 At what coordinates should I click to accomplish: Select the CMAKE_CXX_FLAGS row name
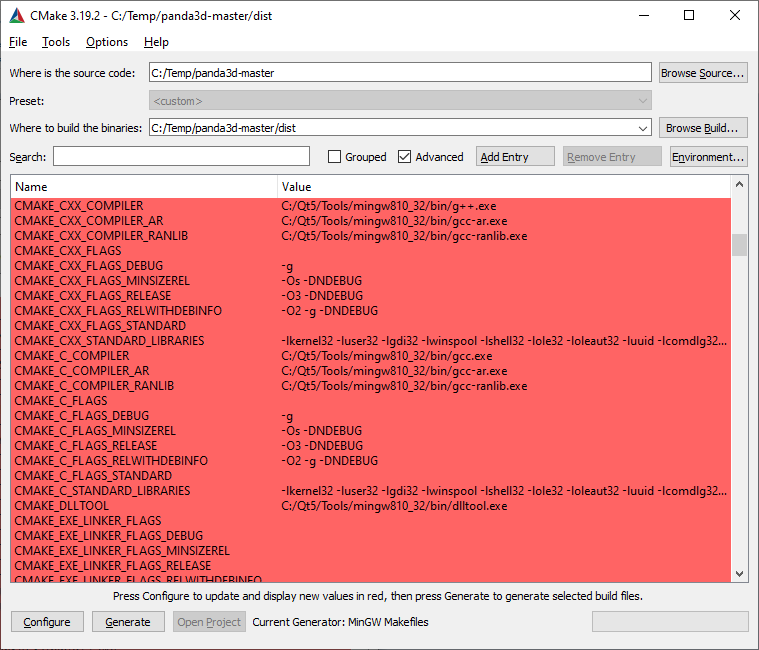pos(68,251)
